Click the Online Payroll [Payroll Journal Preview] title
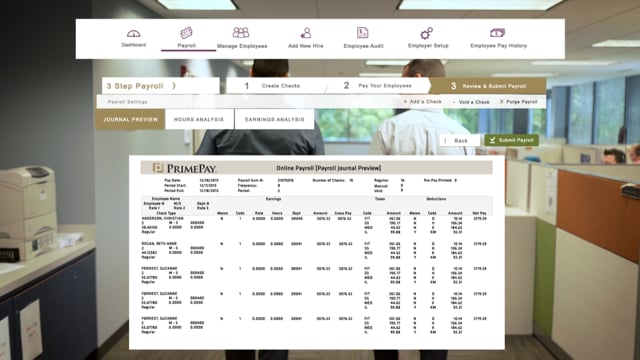640x360 pixels. [x=329, y=168]
